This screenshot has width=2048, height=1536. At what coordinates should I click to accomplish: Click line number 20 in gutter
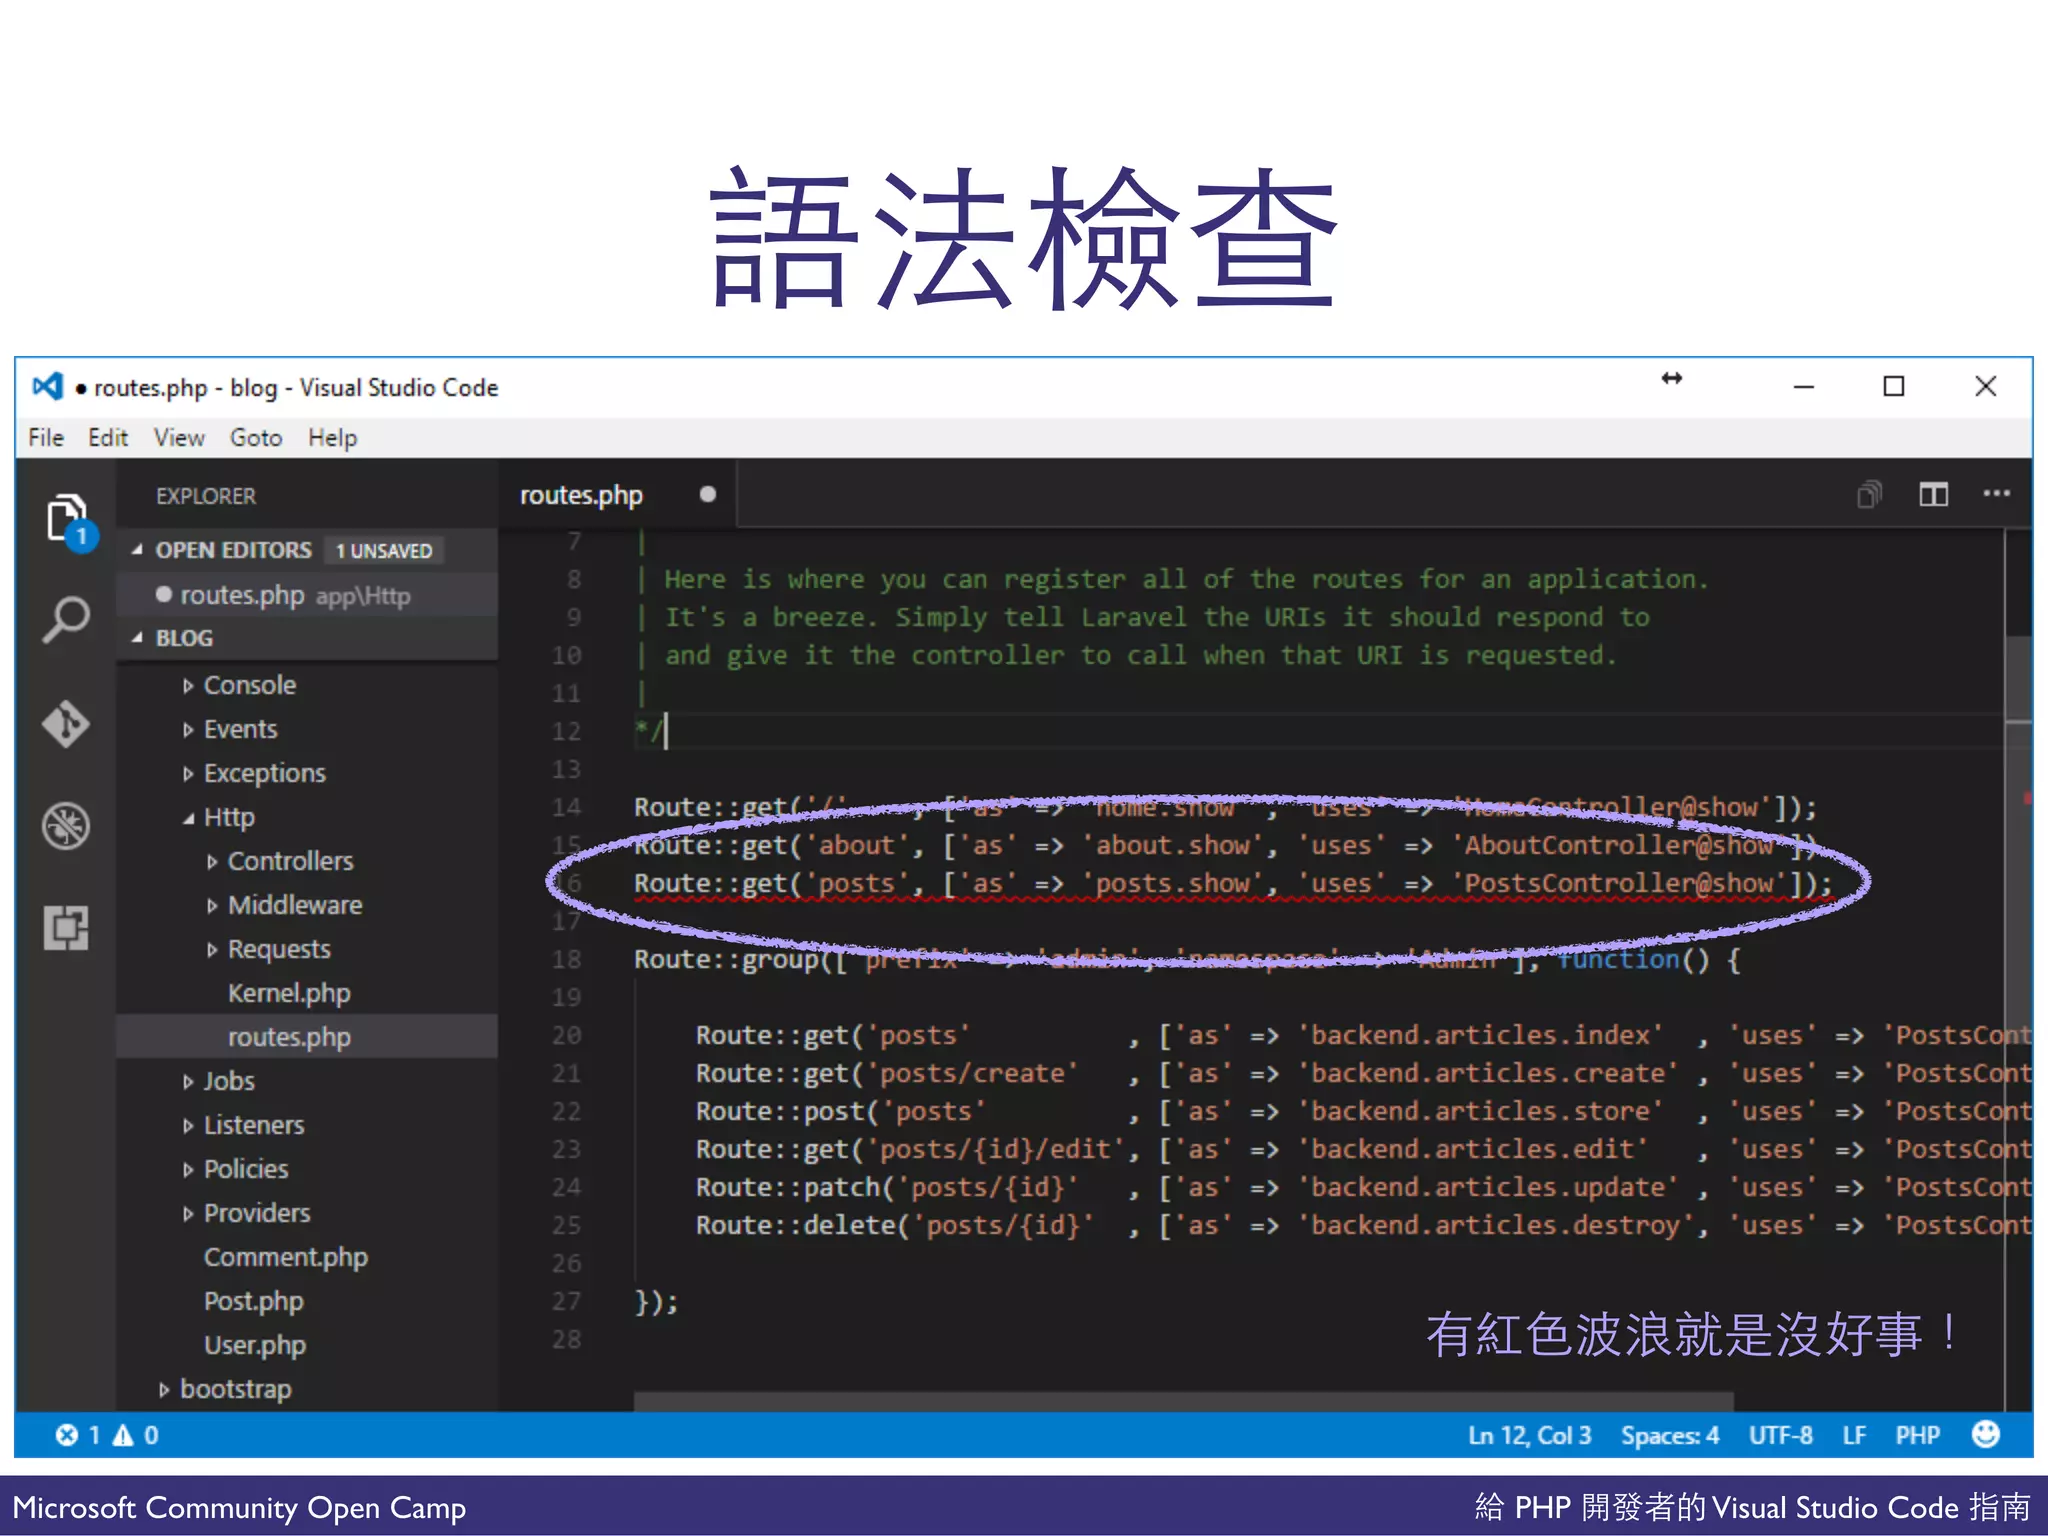click(x=567, y=1035)
